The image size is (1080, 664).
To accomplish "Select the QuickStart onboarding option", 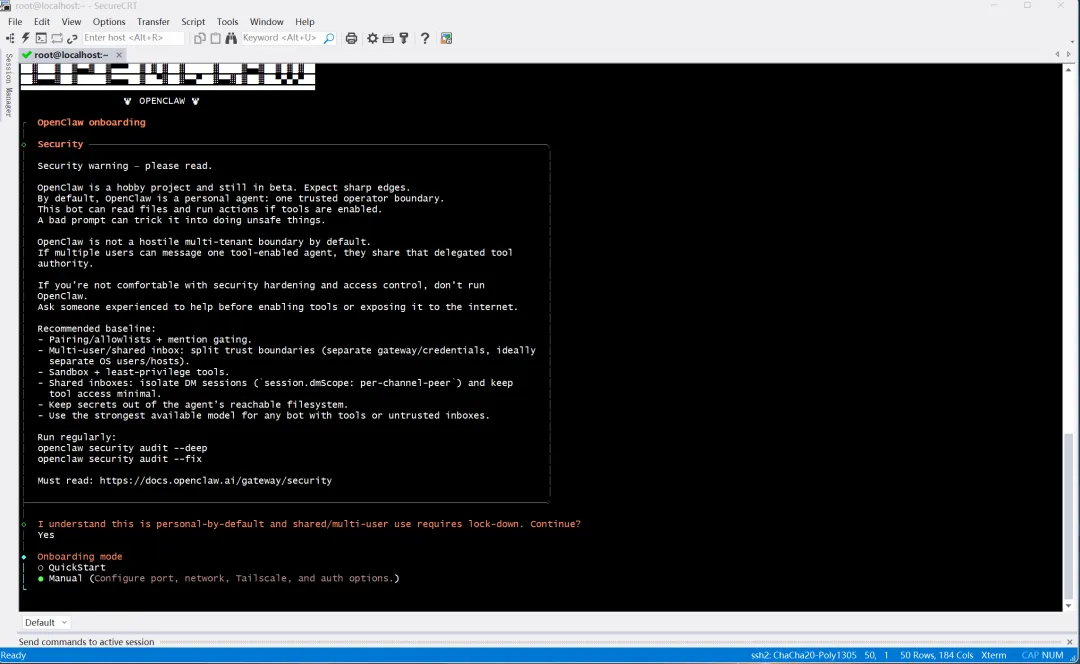I will (72, 568).
